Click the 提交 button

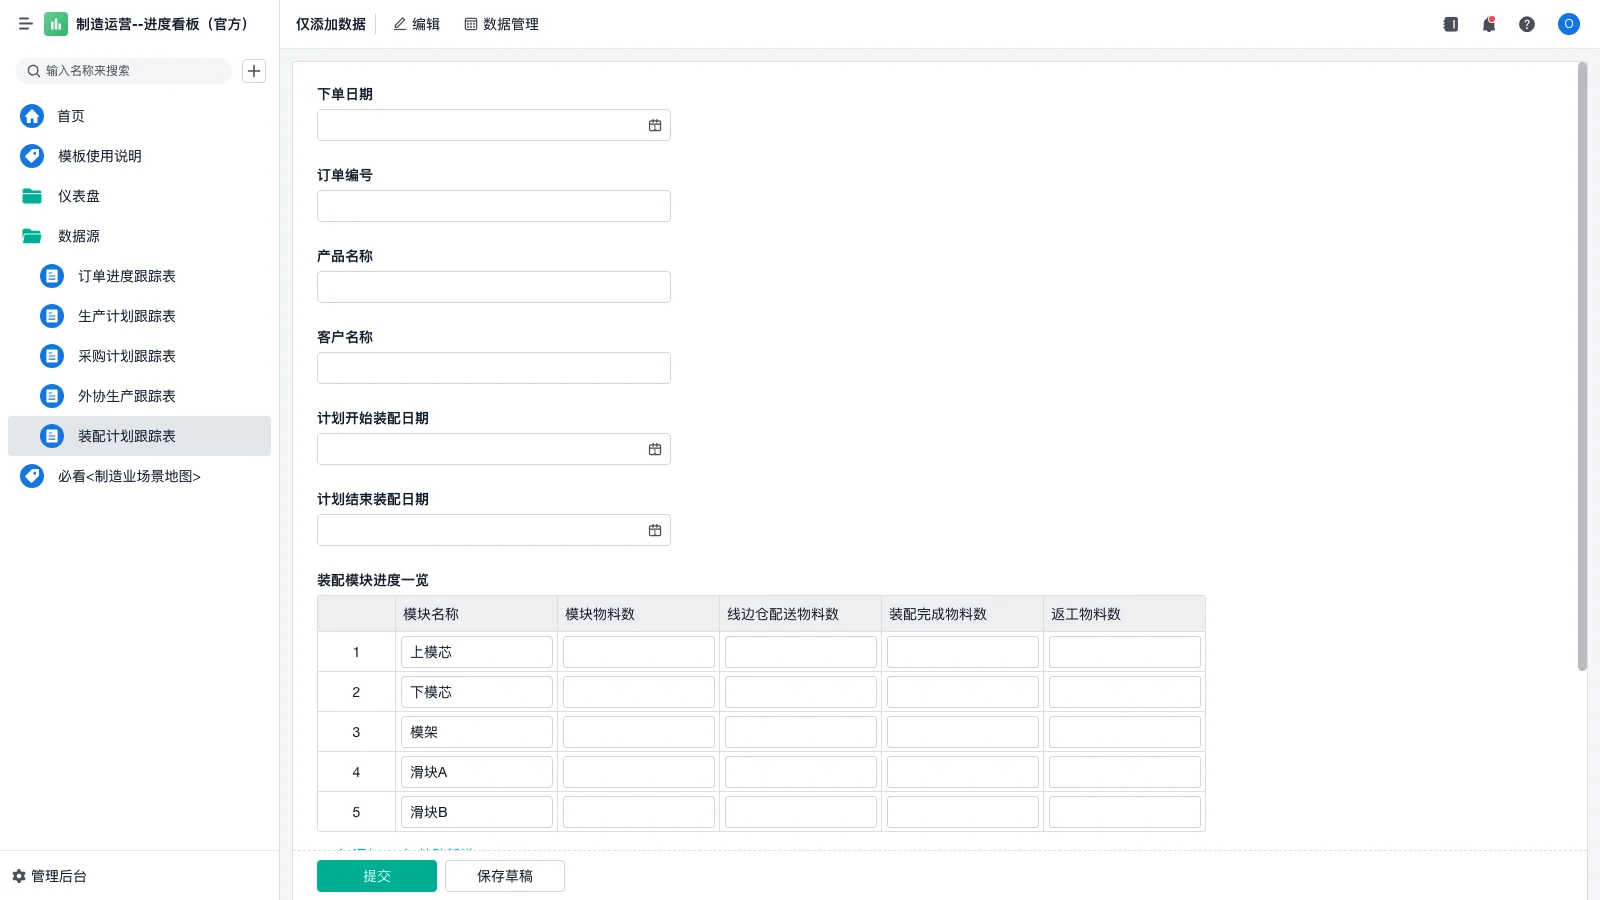[x=377, y=875]
